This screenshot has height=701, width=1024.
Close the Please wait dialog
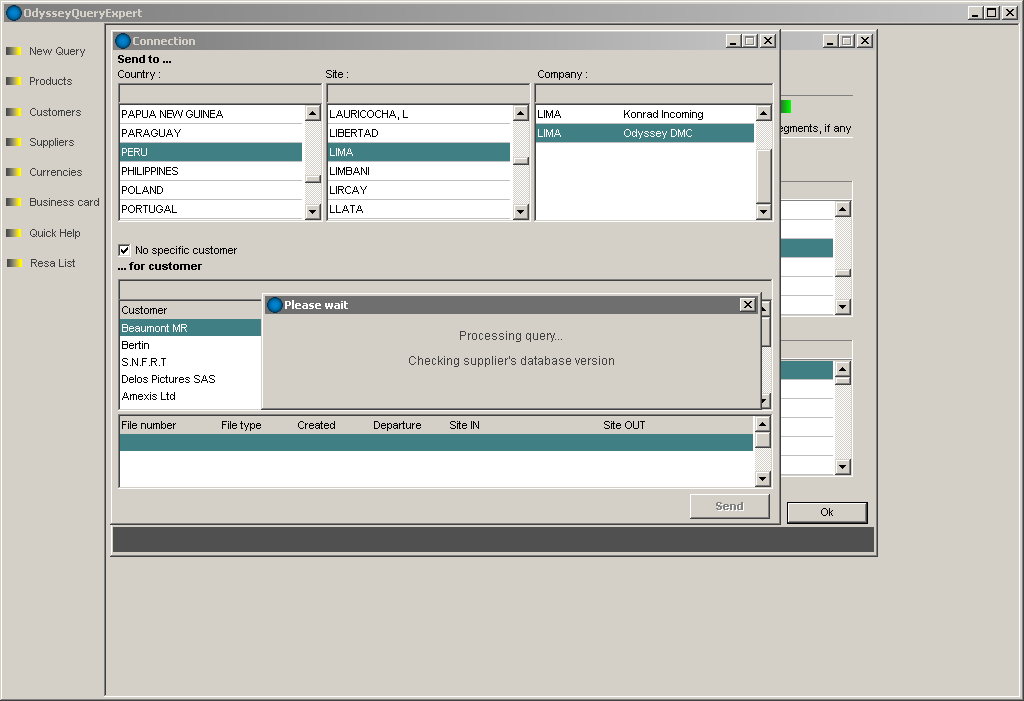[747, 305]
